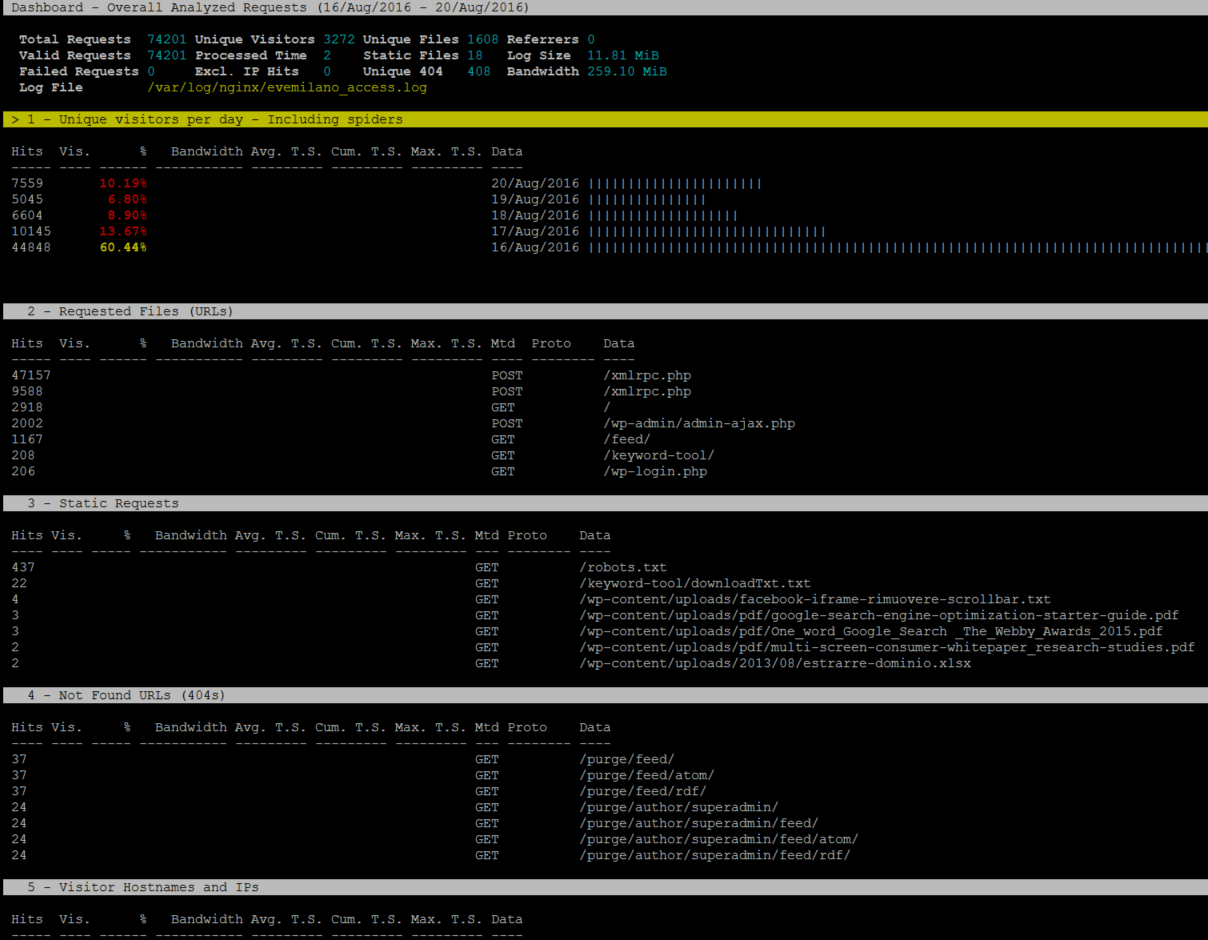Select the /purge/feed/ 404 entry

click(x=627, y=760)
